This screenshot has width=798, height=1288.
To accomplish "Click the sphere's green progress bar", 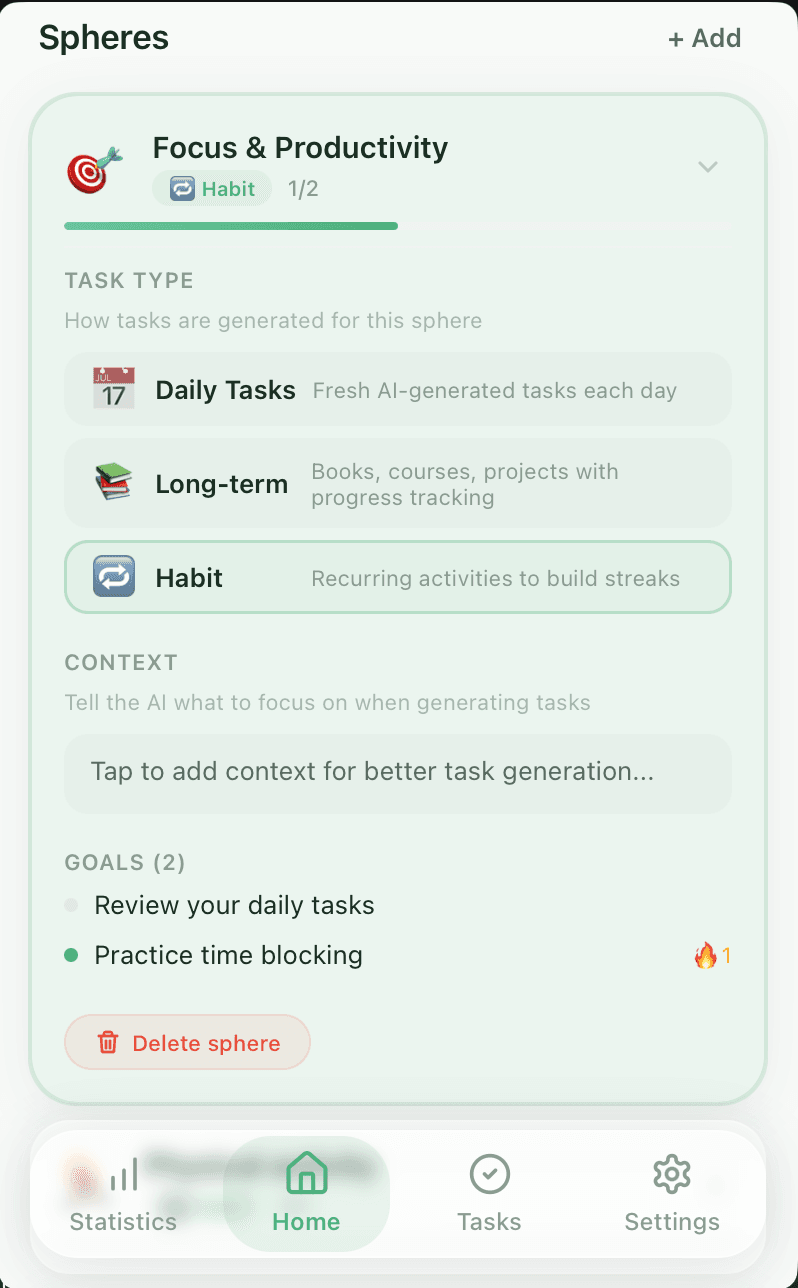I will point(231,226).
